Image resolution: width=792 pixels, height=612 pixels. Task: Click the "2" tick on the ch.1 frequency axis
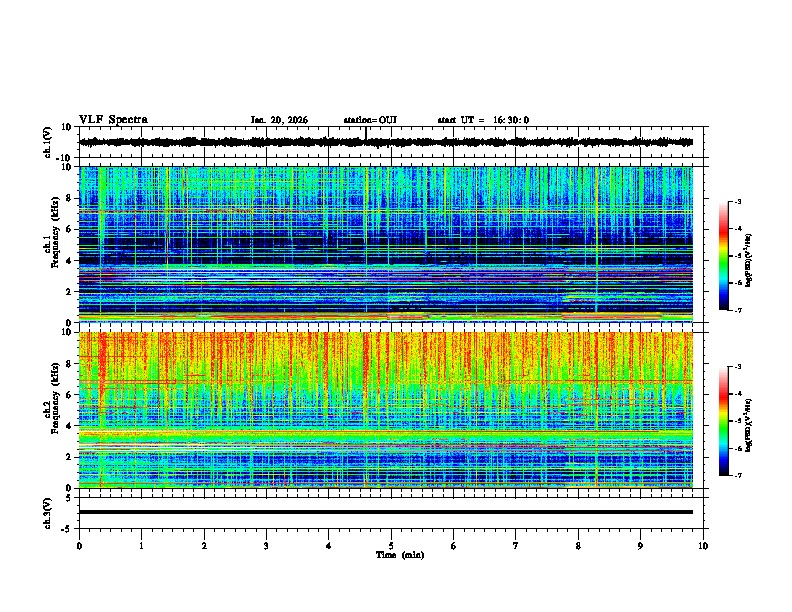tap(70, 292)
